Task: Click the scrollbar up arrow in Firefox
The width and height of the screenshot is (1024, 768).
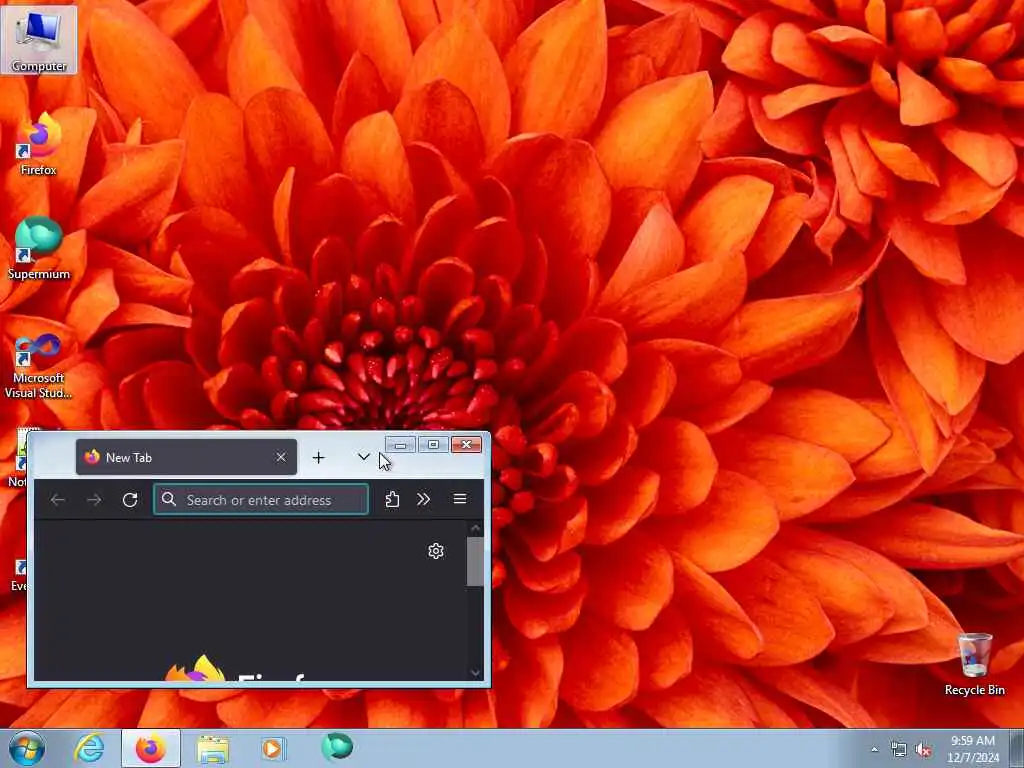Action: pyautogui.click(x=475, y=528)
